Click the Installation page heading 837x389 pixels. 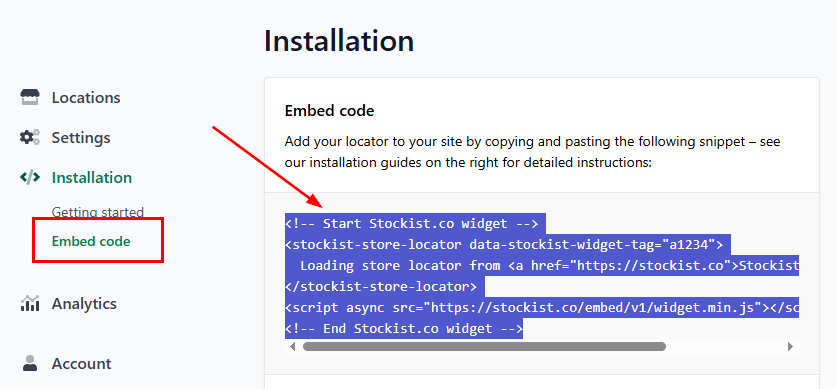pyautogui.click(x=339, y=41)
